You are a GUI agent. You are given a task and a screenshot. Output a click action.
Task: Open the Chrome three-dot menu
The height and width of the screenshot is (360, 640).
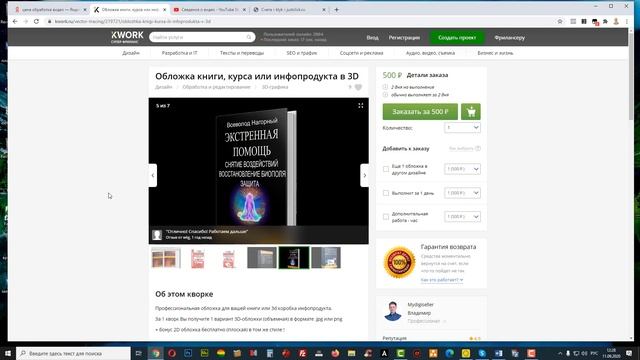tap(627, 21)
